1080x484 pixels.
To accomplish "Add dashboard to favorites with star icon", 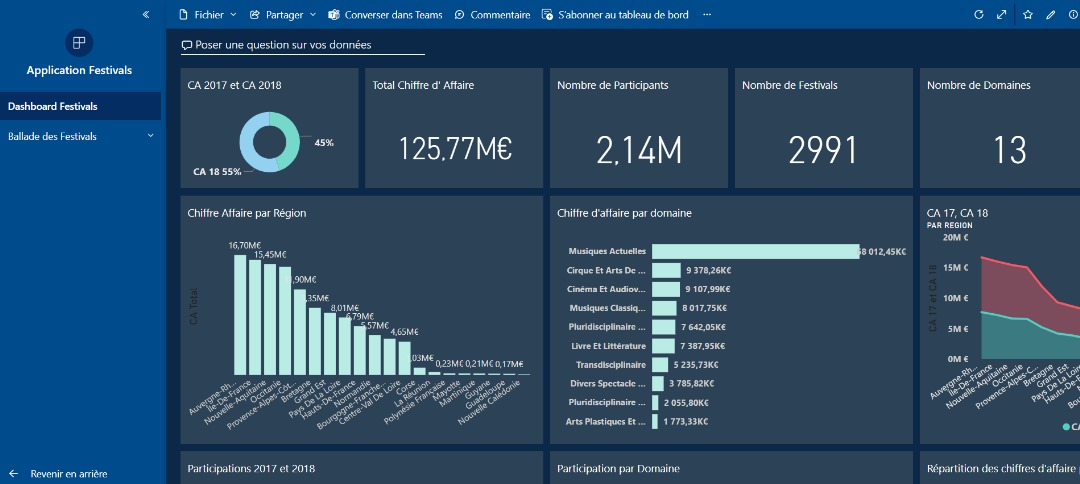I will (1028, 15).
